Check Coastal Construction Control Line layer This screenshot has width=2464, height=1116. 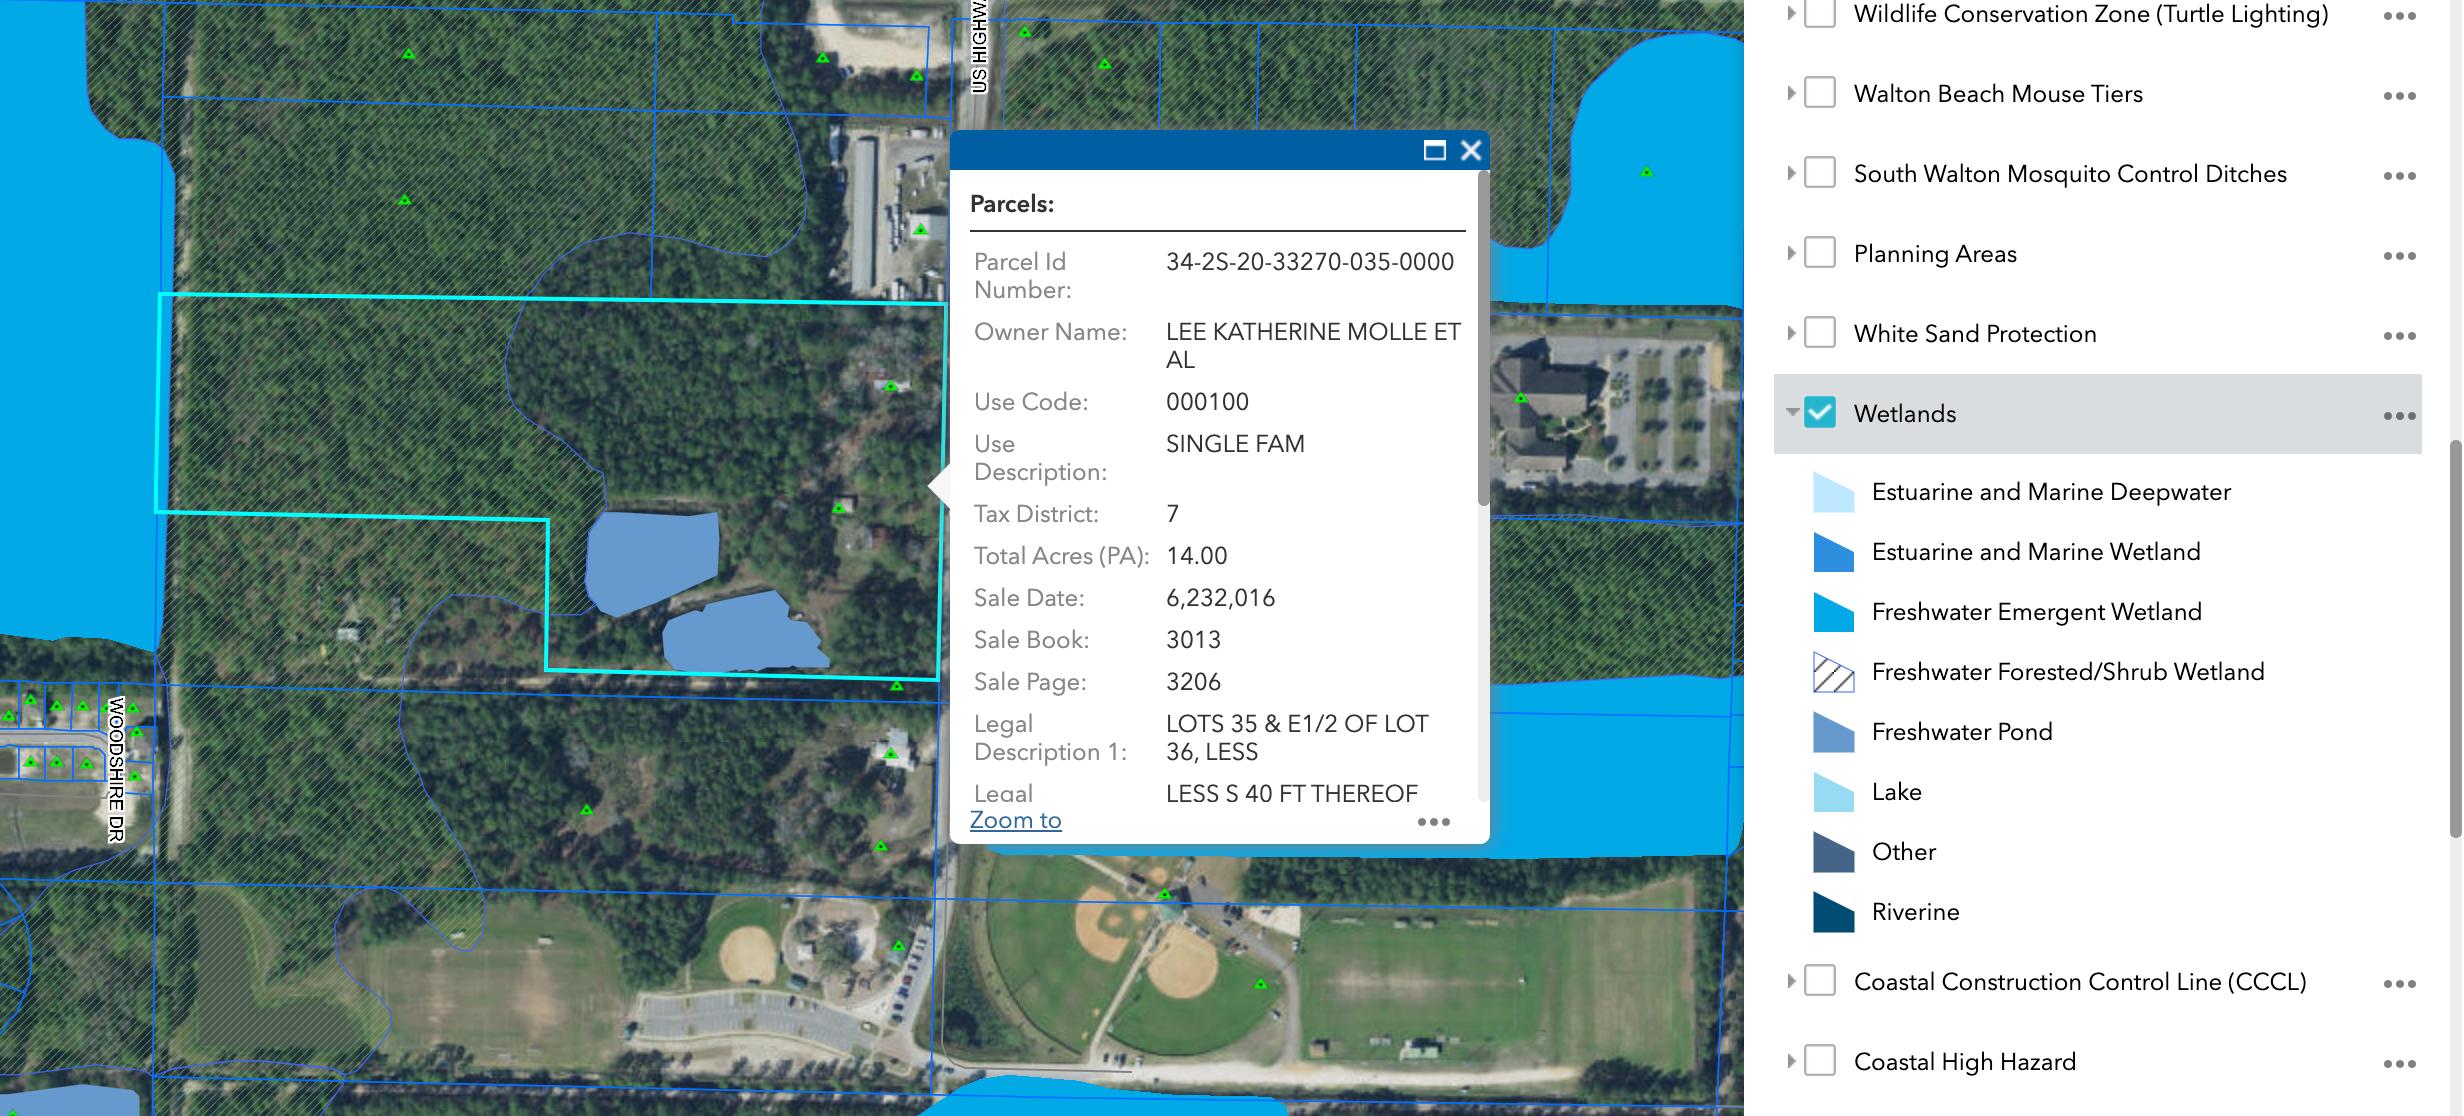pos(1820,981)
